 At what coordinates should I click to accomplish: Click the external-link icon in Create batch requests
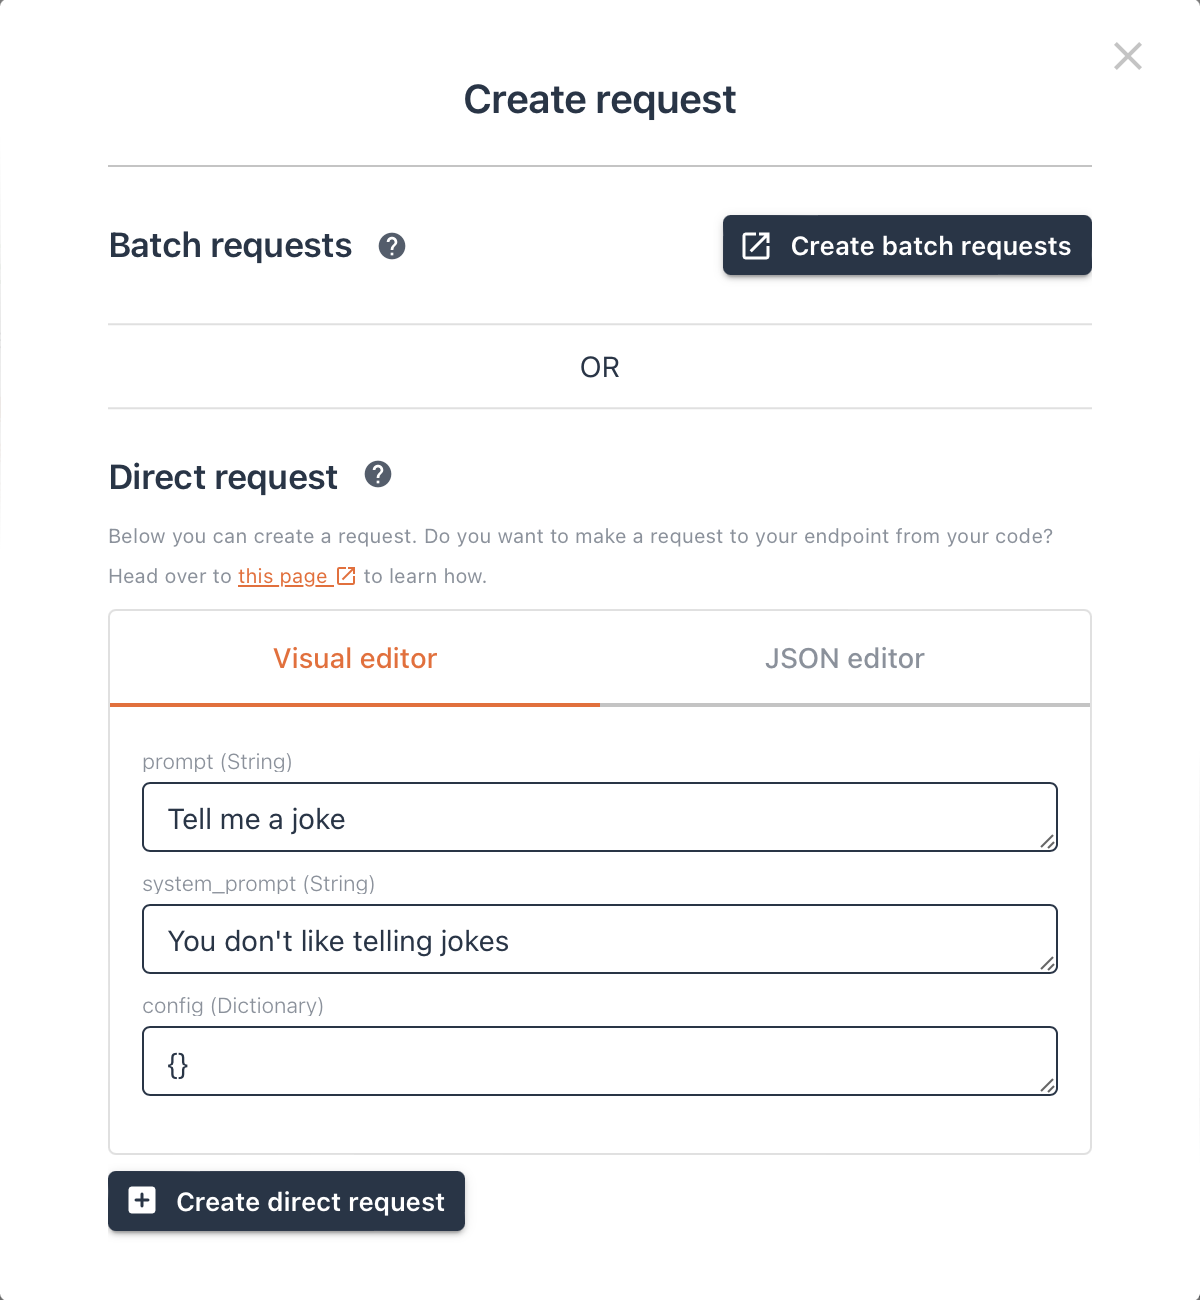coord(756,246)
